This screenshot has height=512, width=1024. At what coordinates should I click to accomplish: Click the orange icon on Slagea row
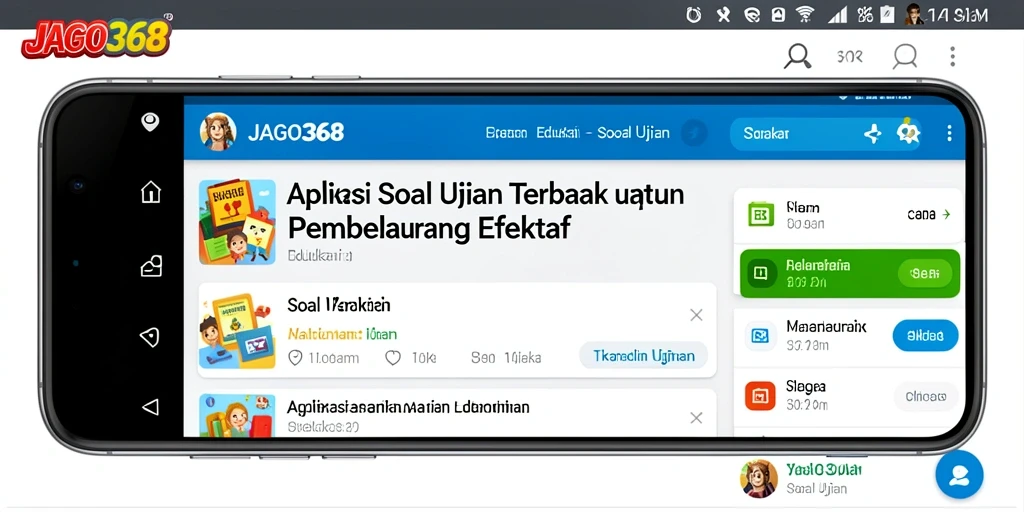pos(760,396)
